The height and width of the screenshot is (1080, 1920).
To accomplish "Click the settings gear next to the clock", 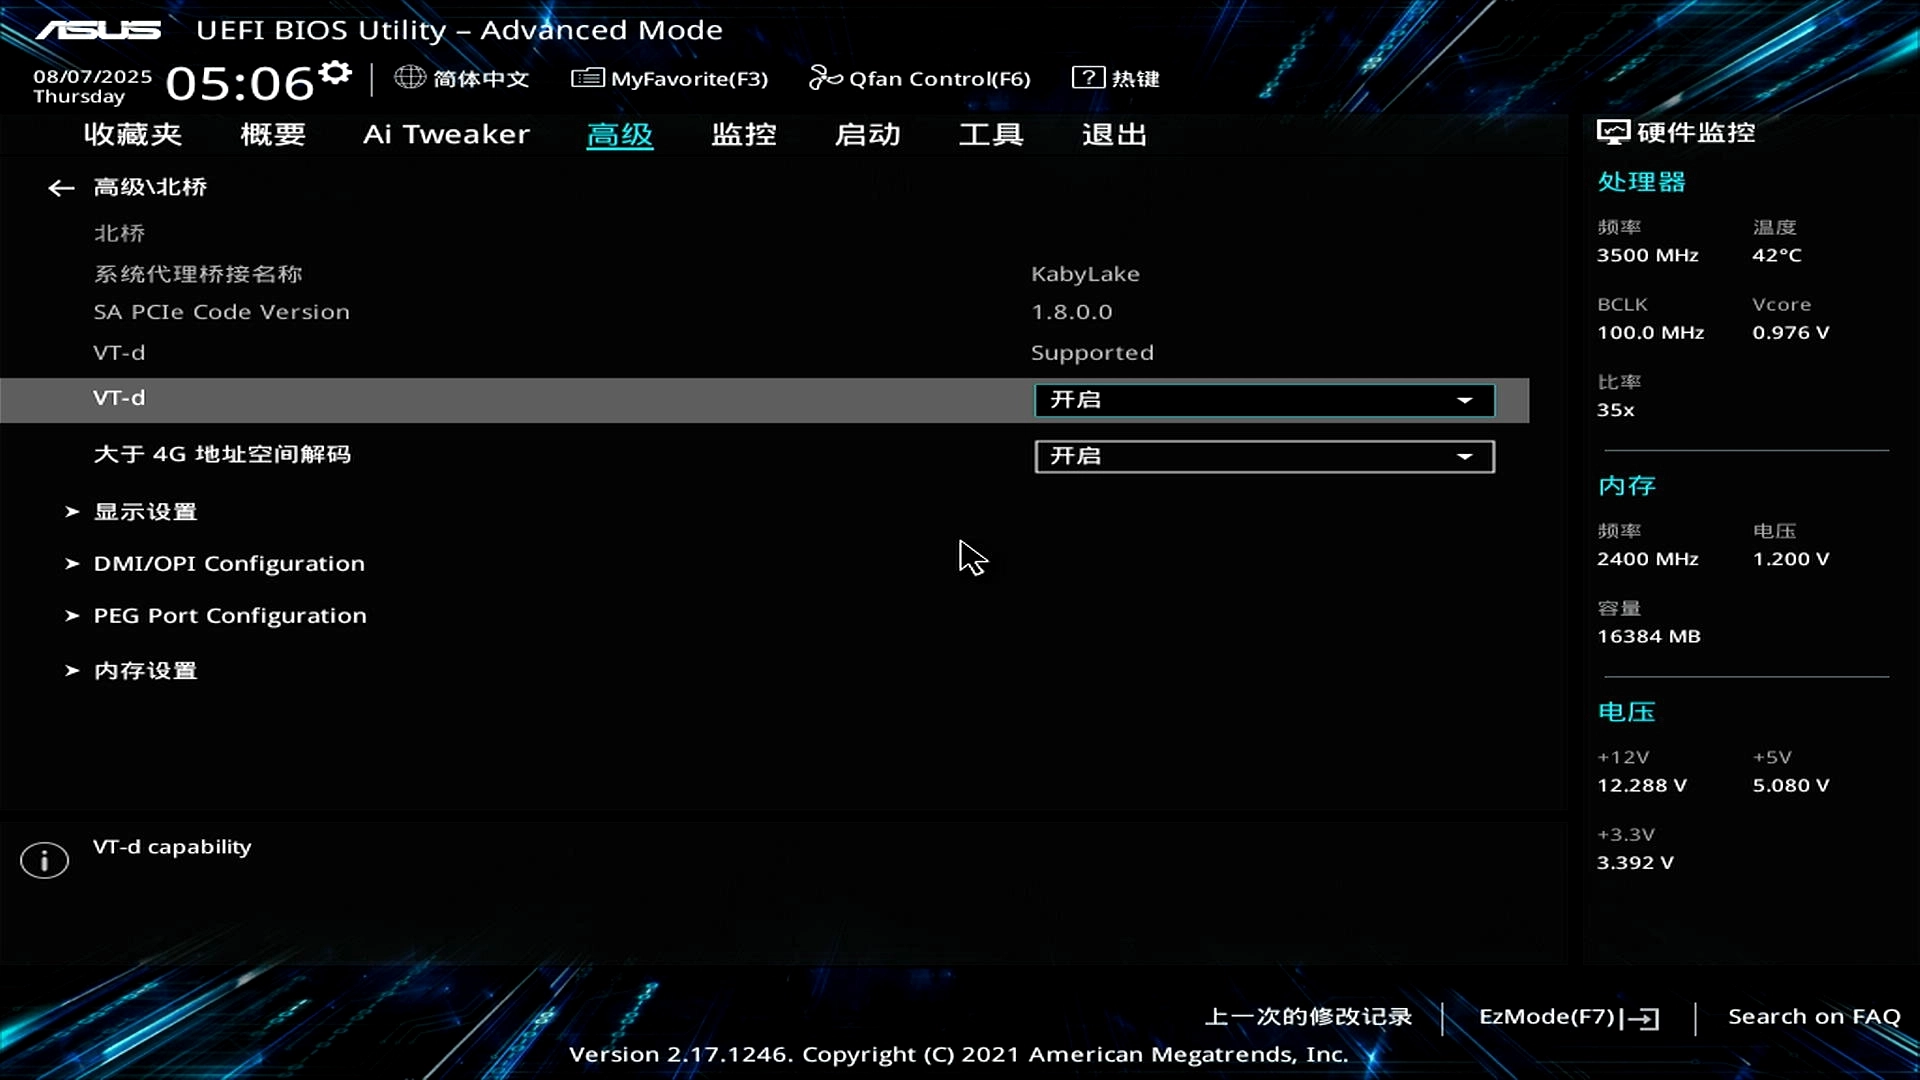I will tap(336, 73).
